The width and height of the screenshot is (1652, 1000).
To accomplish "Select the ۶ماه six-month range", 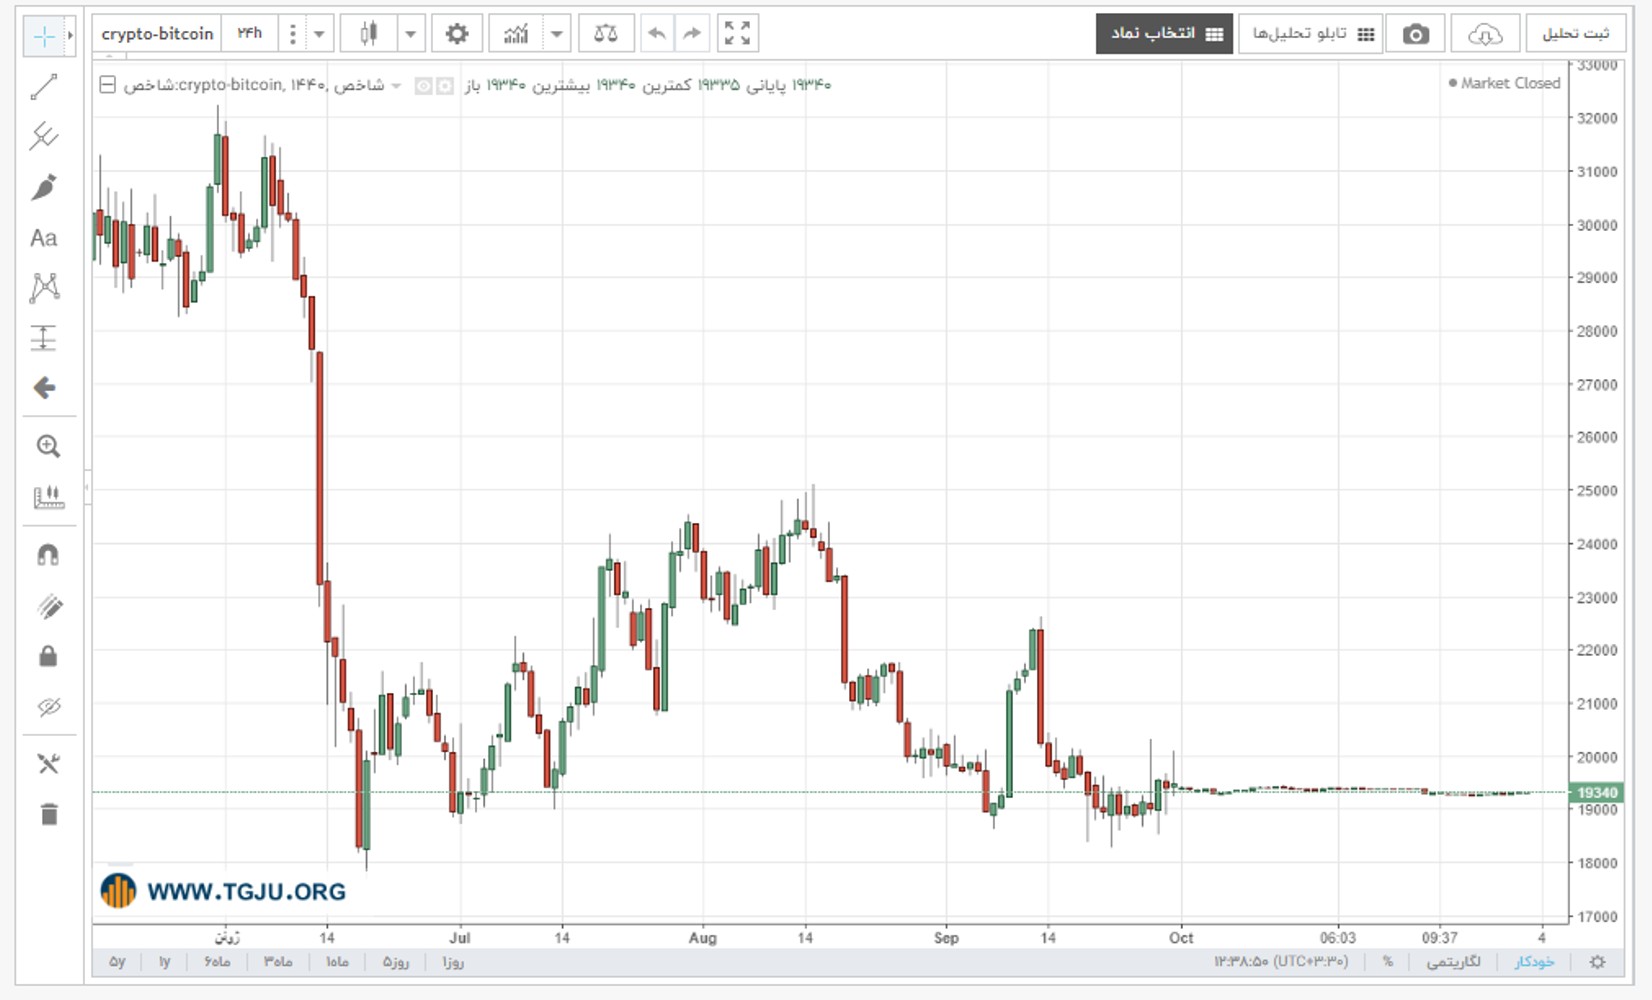I will pos(217,962).
